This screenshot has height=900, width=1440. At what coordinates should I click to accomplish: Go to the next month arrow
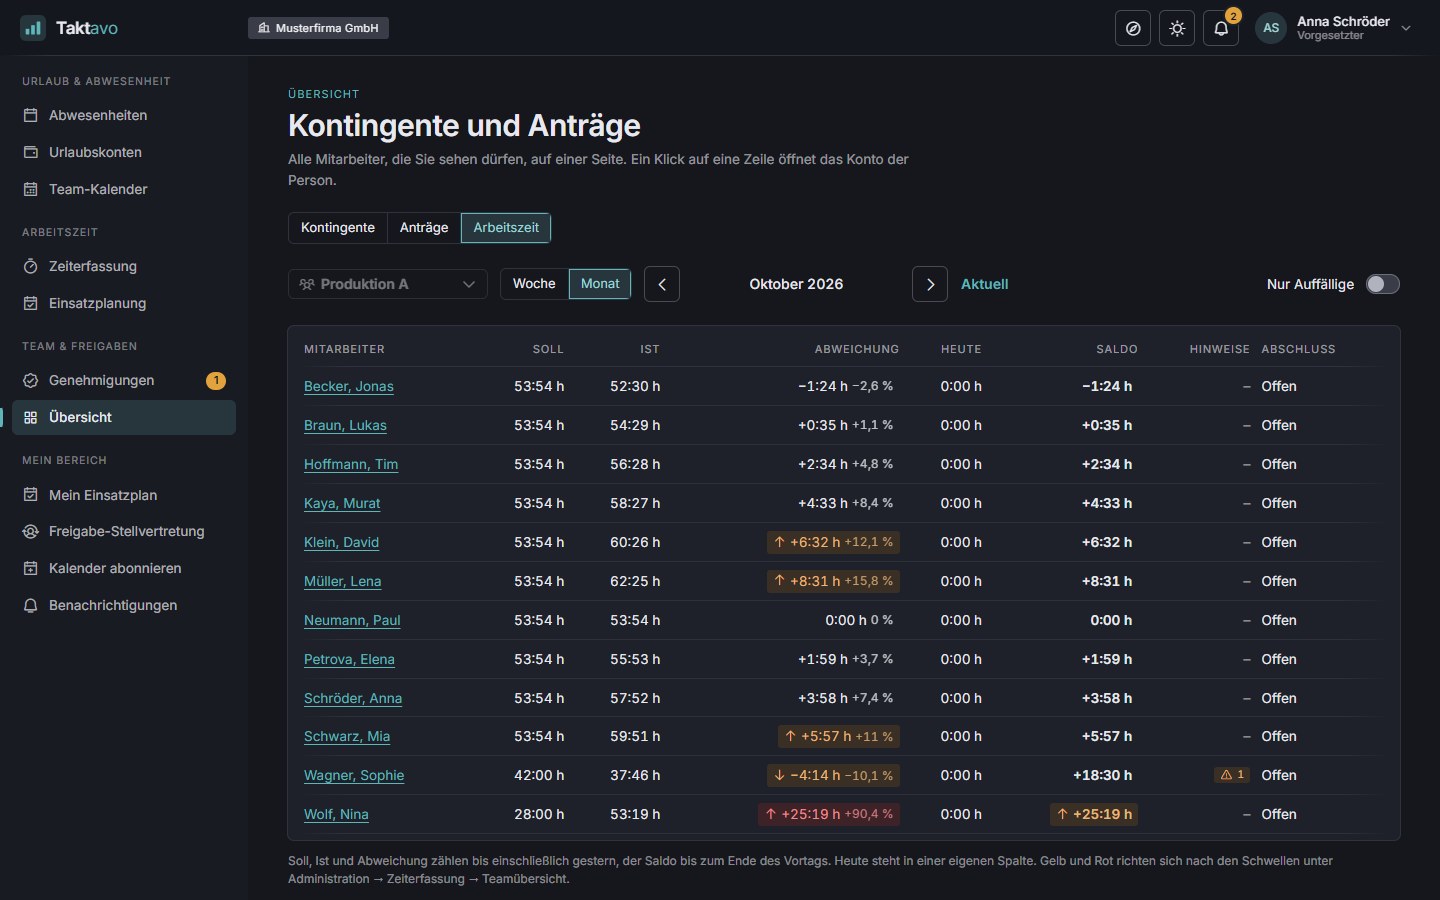[930, 284]
